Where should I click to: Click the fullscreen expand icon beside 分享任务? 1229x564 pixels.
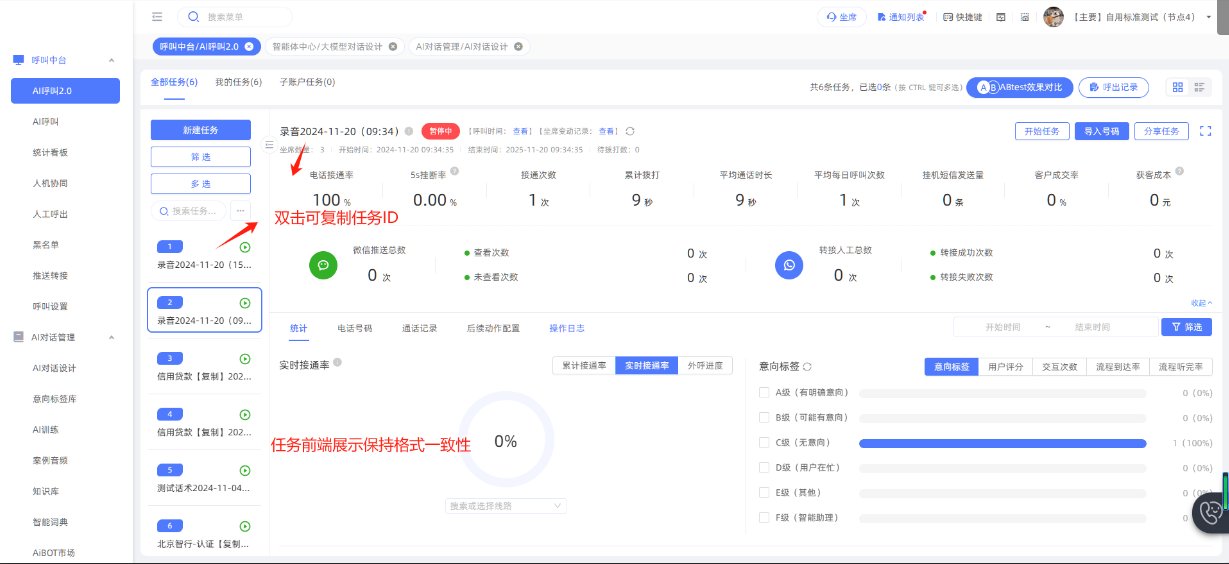click(1205, 131)
